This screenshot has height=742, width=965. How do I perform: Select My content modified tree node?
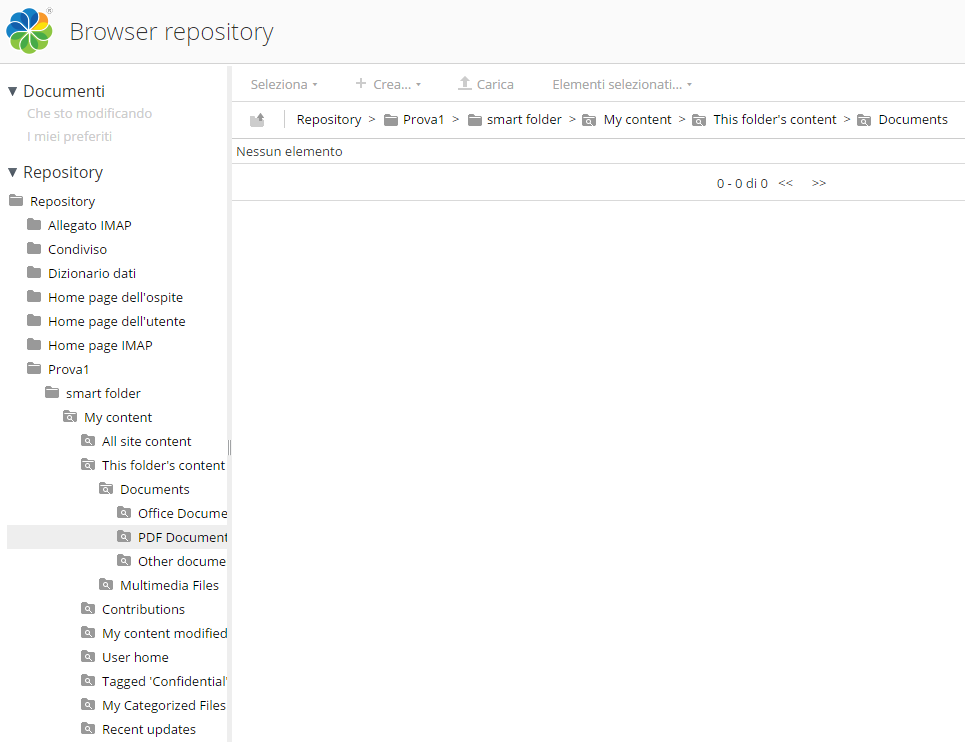coord(164,633)
